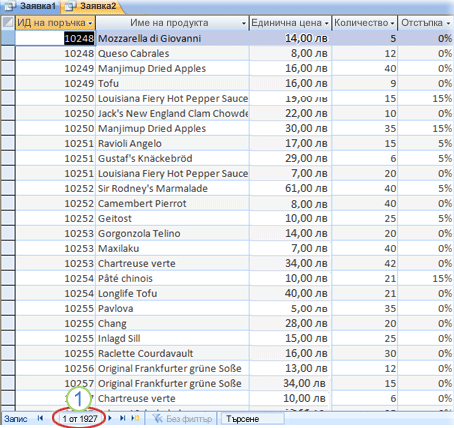
Task: Open ИД на поръчка column dropdown
Action: [90, 23]
